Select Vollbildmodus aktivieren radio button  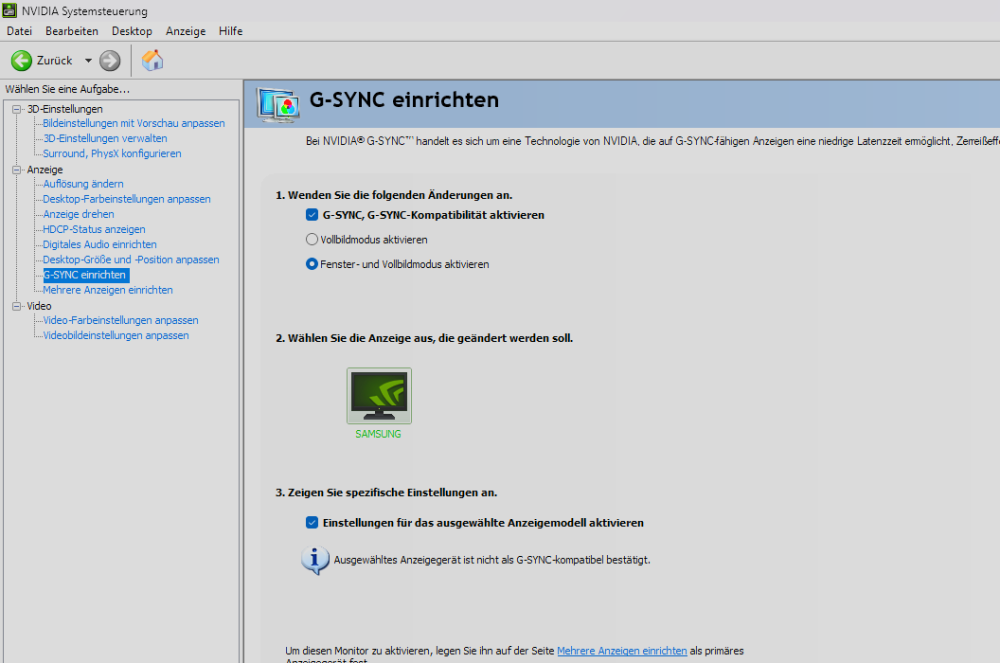click(x=312, y=240)
